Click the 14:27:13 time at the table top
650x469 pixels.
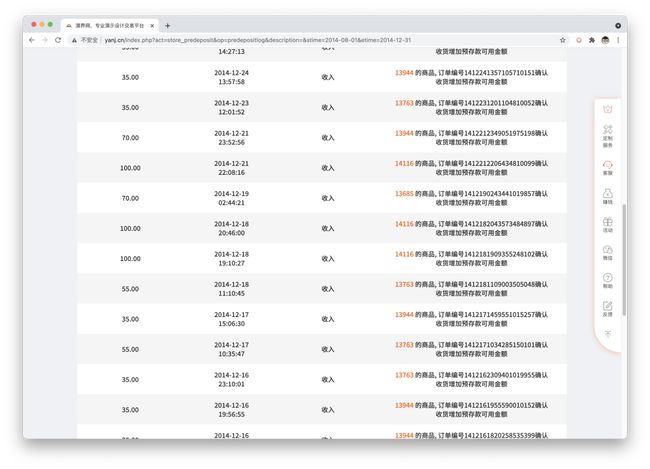(x=231, y=52)
